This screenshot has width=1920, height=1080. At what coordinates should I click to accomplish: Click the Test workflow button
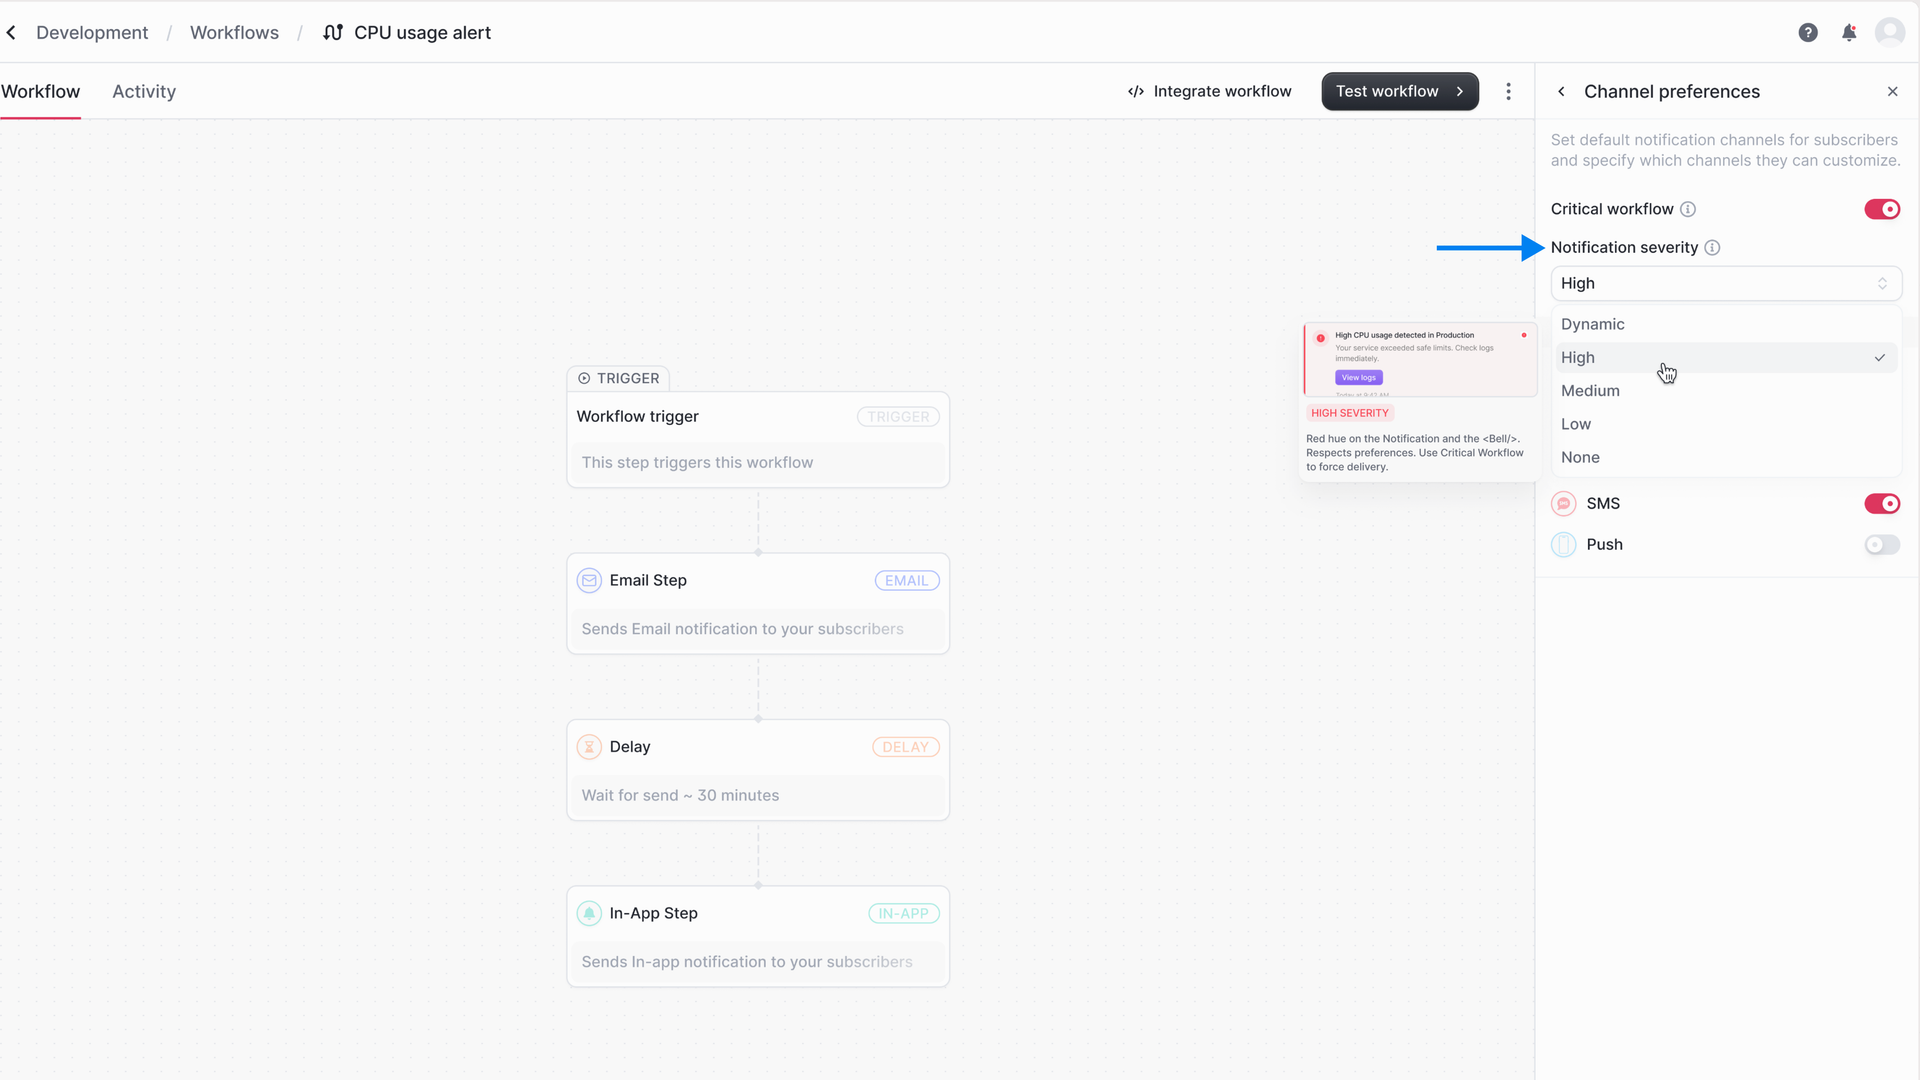pyautogui.click(x=1399, y=91)
